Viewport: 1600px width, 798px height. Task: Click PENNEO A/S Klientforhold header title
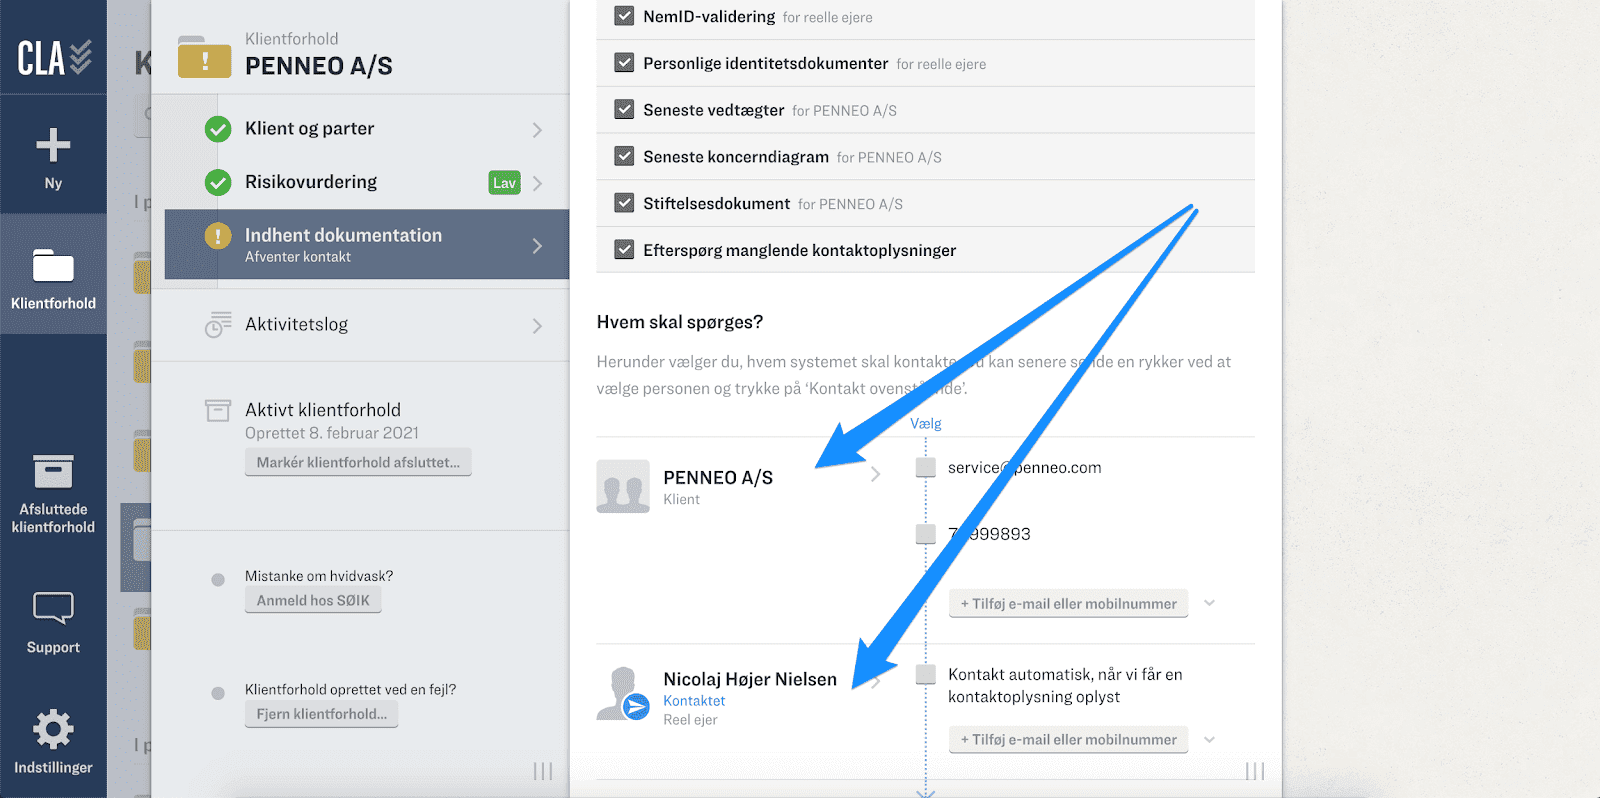tap(319, 66)
